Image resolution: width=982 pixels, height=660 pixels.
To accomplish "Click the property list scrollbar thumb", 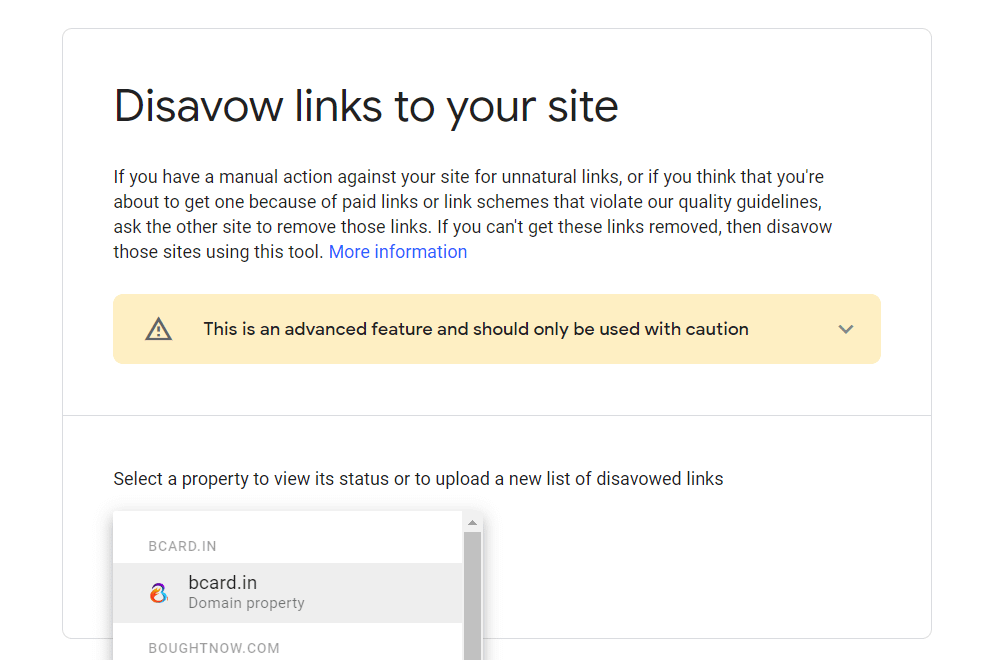I will [472, 595].
